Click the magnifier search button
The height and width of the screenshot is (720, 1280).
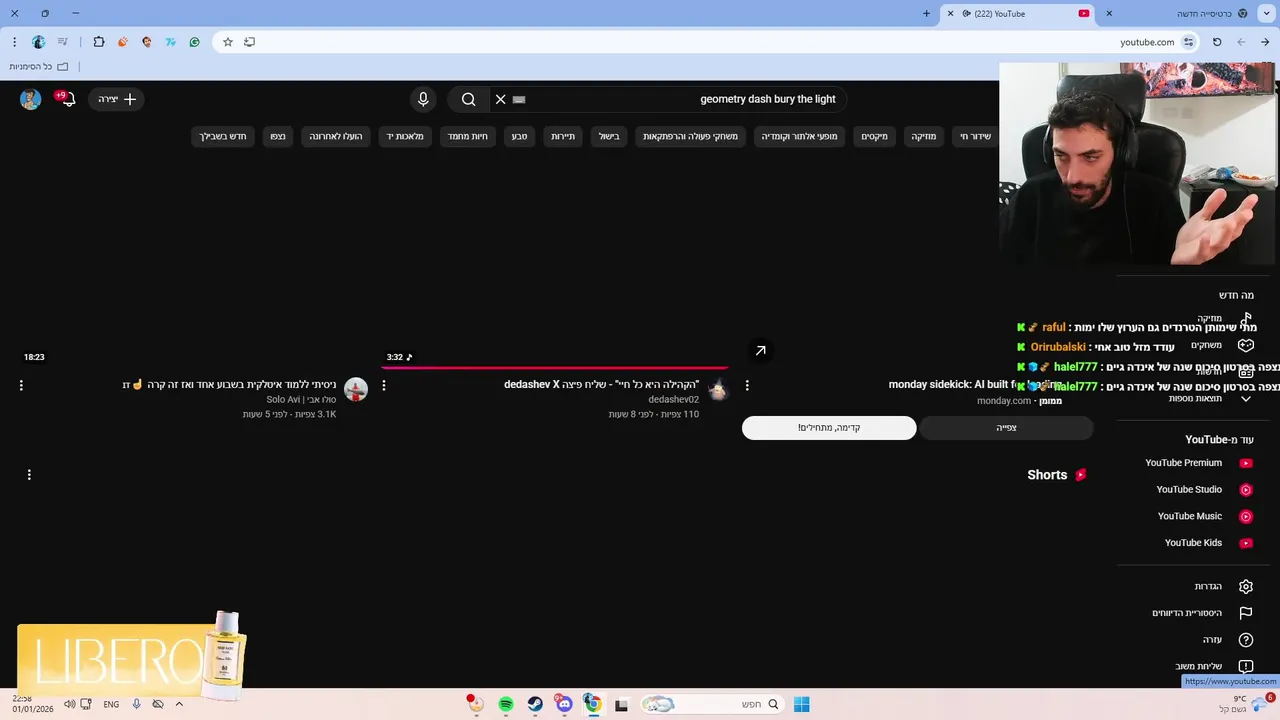click(x=468, y=99)
